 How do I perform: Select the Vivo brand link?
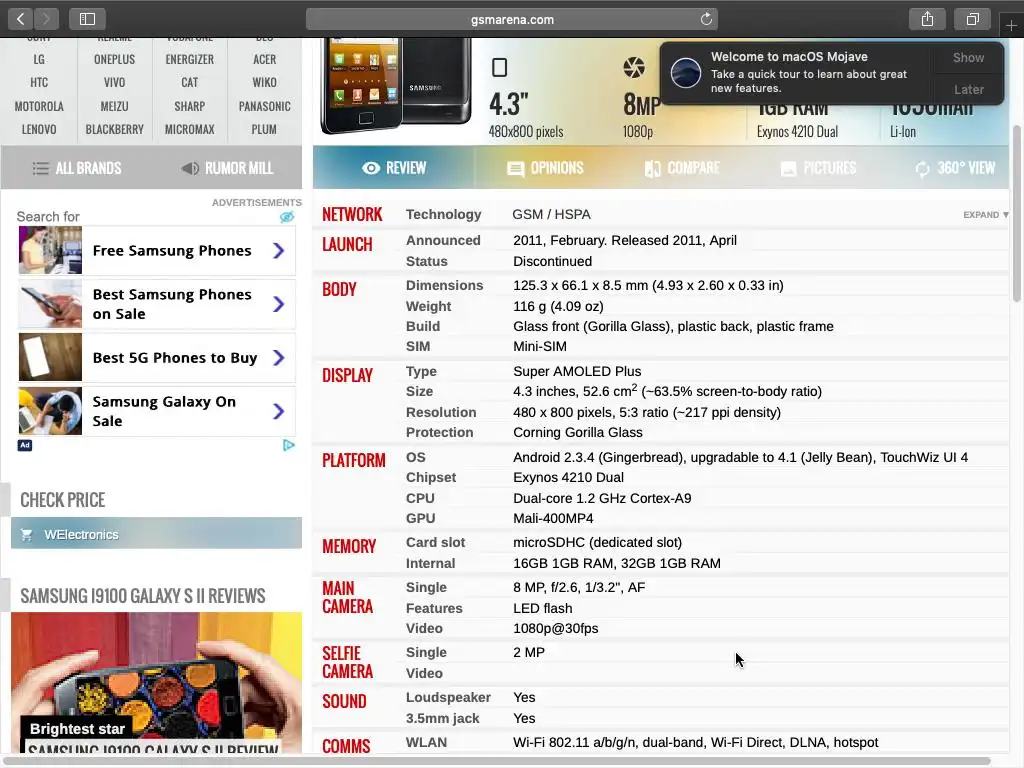pos(114,82)
